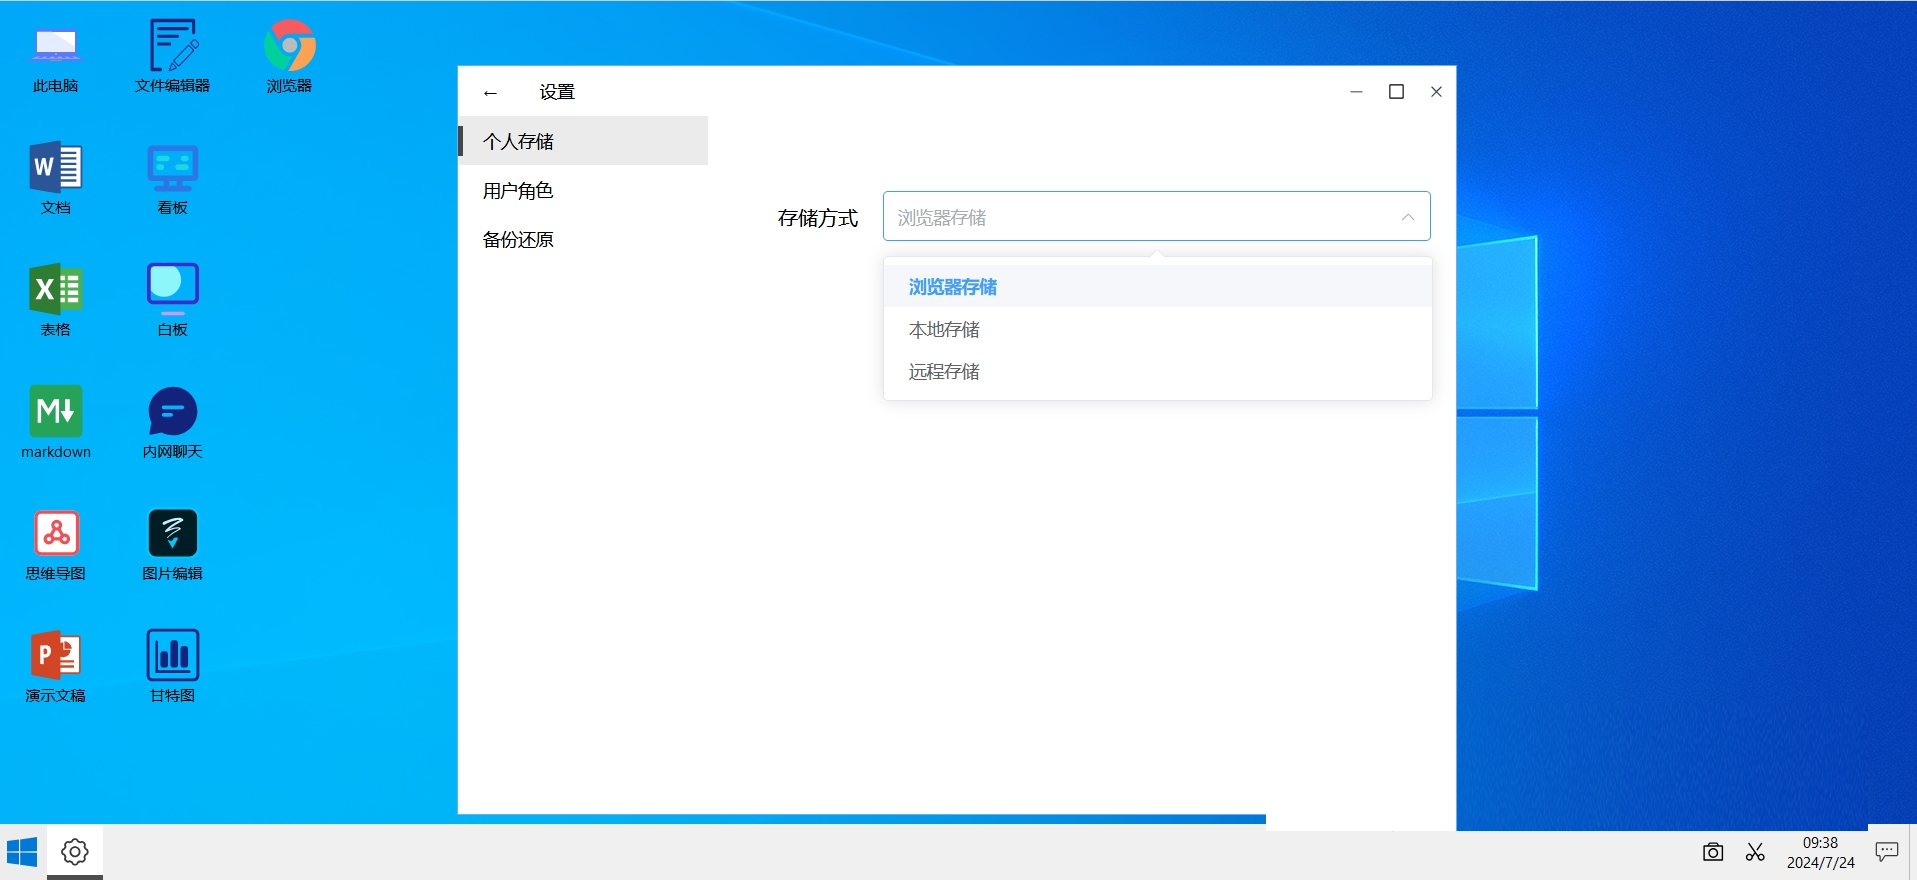This screenshot has width=1917, height=880.
Task: Collapse the 存储方式 dropdown arrow
Action: tap(1407, 217)
